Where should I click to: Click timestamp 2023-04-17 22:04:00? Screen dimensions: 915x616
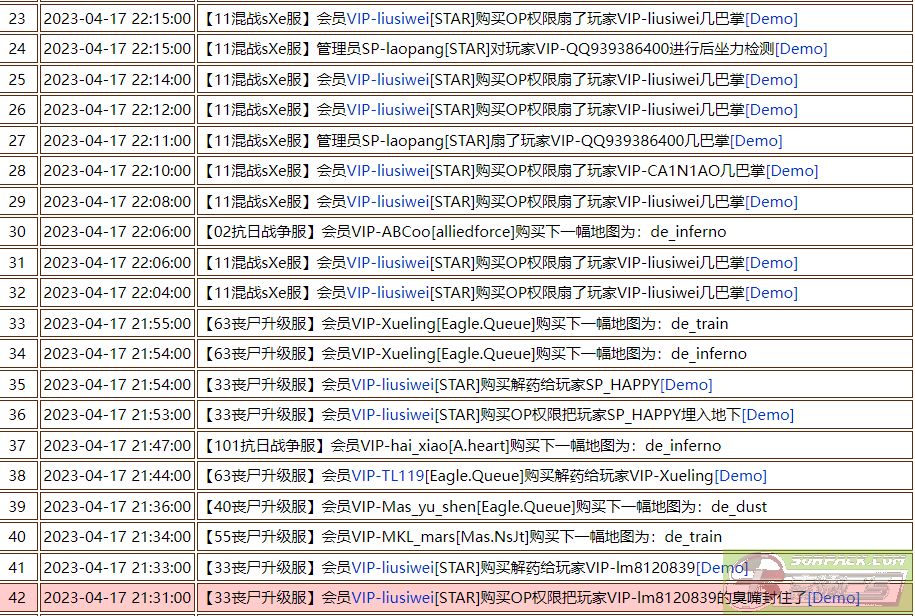[x=117, y=293]
